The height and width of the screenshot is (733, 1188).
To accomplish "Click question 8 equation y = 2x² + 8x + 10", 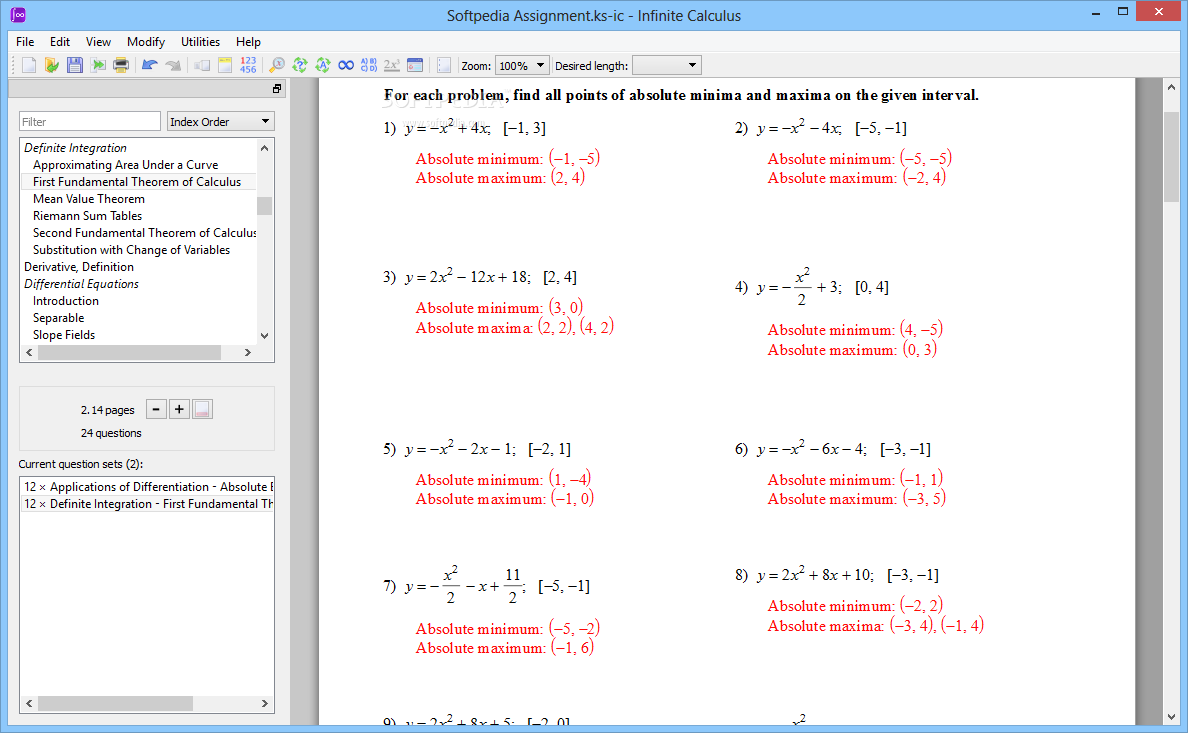I will (815, 575).
